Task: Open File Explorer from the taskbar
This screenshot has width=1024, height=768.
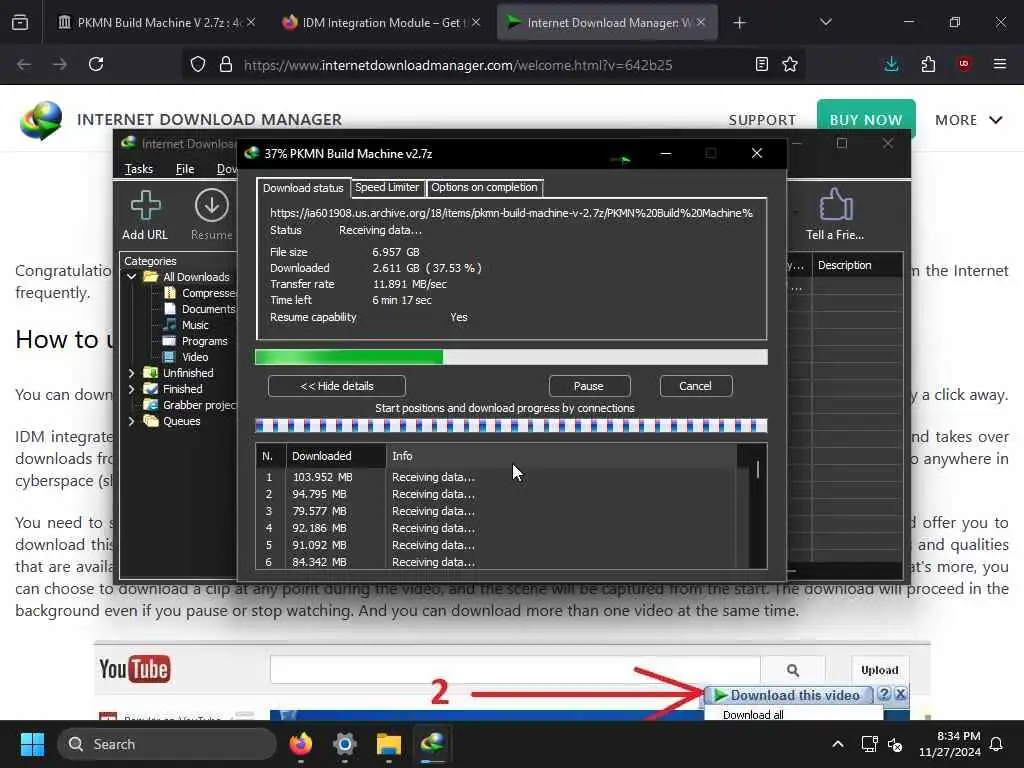Action: [389, 744]
